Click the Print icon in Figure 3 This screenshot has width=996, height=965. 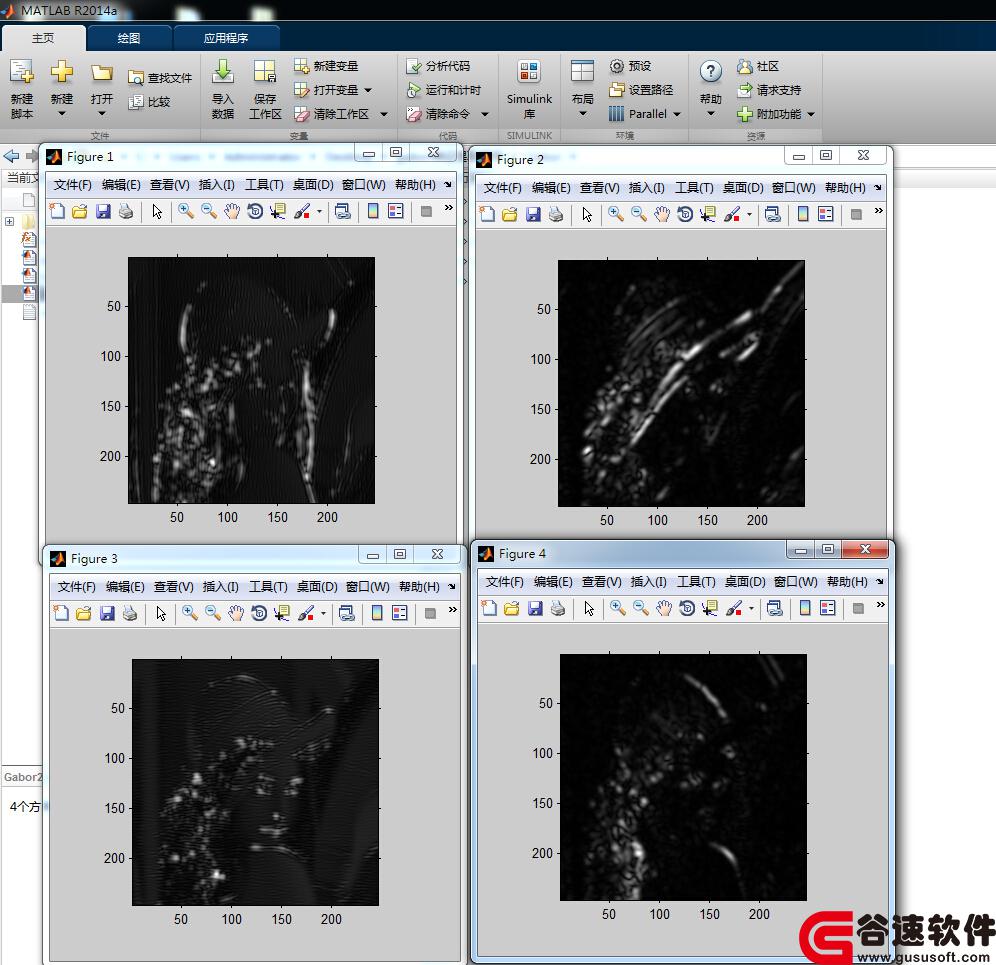(130, 612)
